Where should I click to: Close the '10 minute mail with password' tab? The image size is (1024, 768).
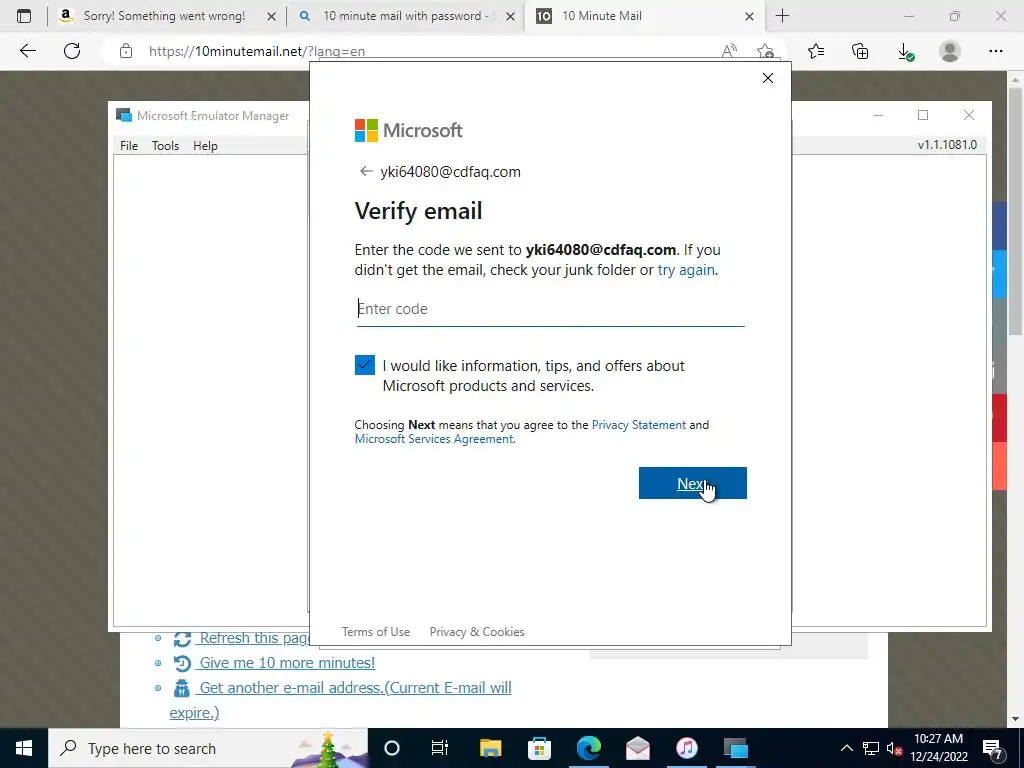(511, 16)
